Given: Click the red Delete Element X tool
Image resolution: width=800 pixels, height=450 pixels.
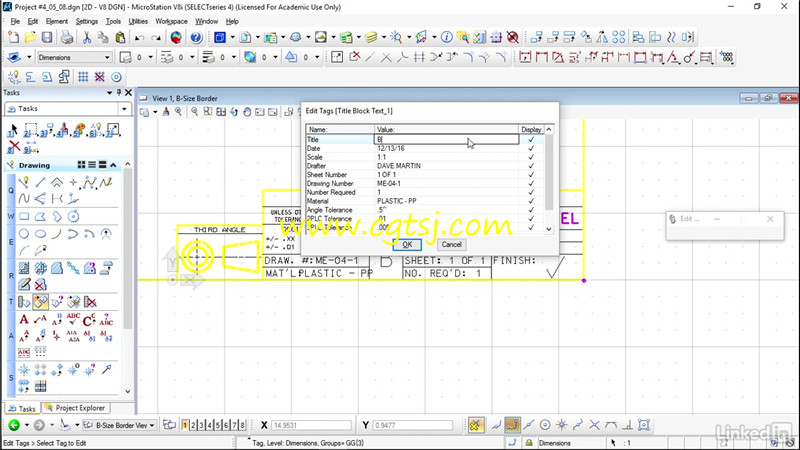Looking at the screenshot, I should tap(14, 146).
